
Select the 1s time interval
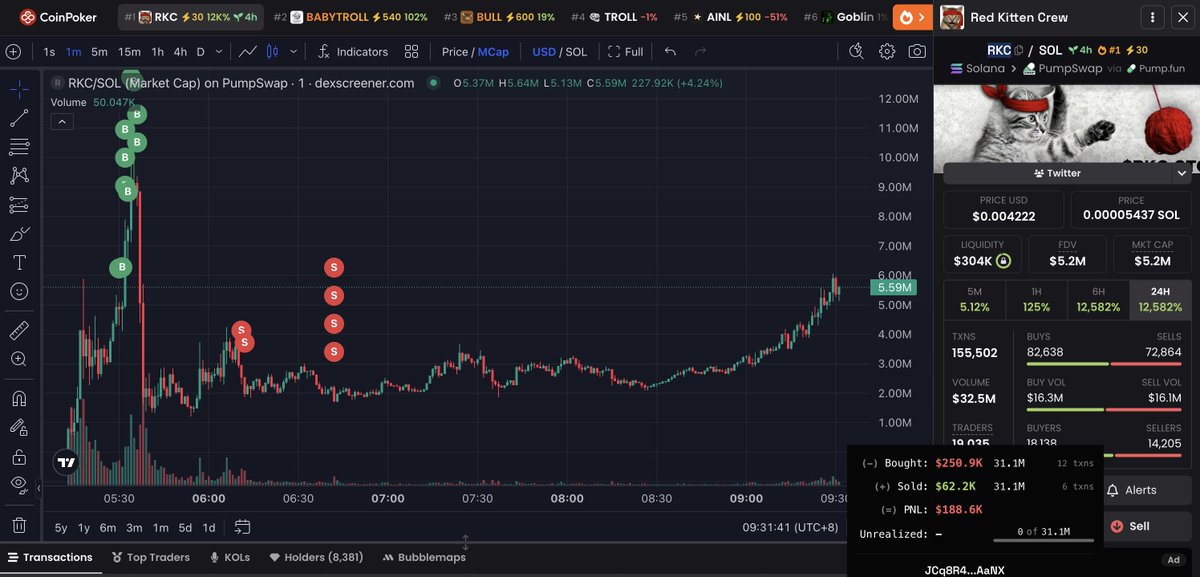(x=49, y=52)
